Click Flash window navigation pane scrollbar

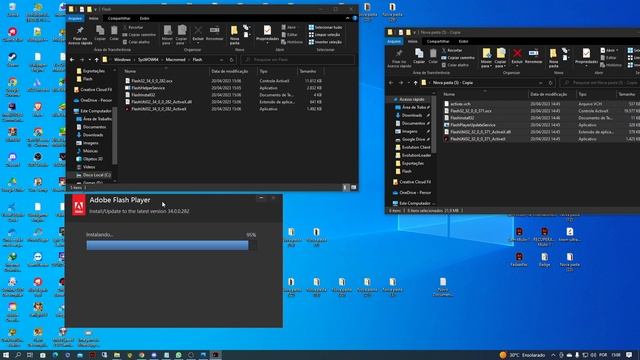[114, 135]
